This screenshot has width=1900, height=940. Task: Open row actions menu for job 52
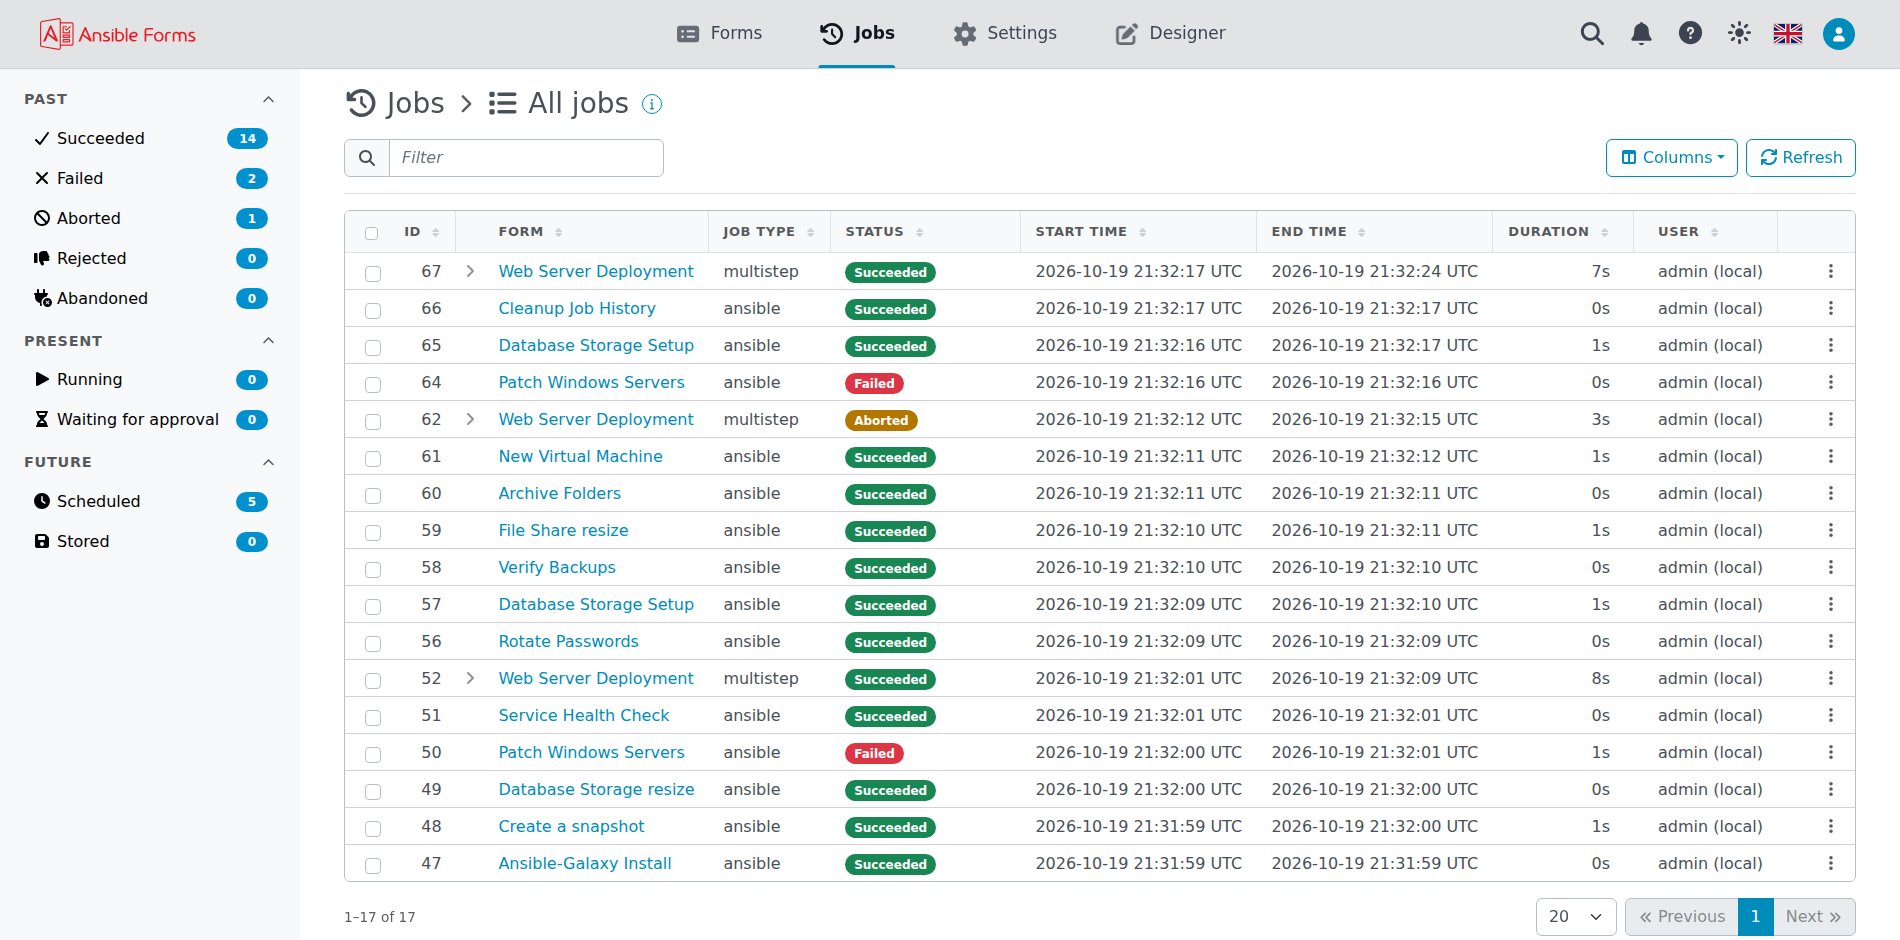point(1830,678)
